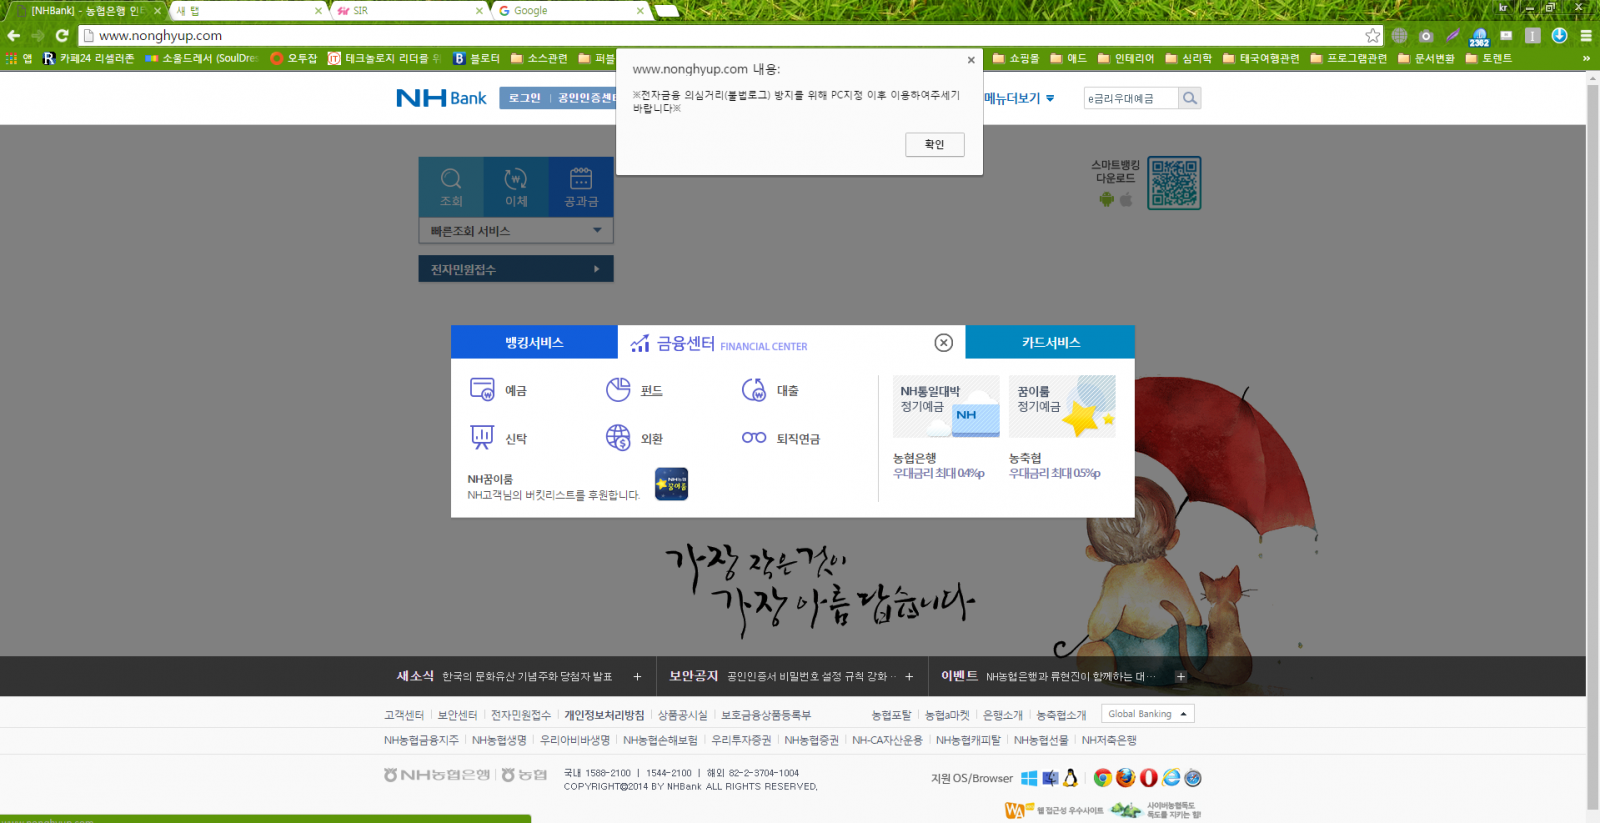Expand the 보안공지 security notice plus button
This screenshot has width=1600, height=823.
pyautogui.click(x=909, y=677)
